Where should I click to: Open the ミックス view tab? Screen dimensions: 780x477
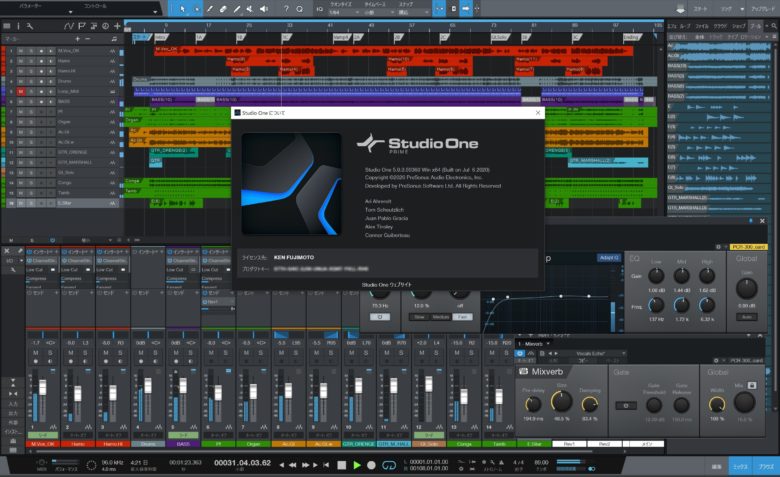pos(740,467)
